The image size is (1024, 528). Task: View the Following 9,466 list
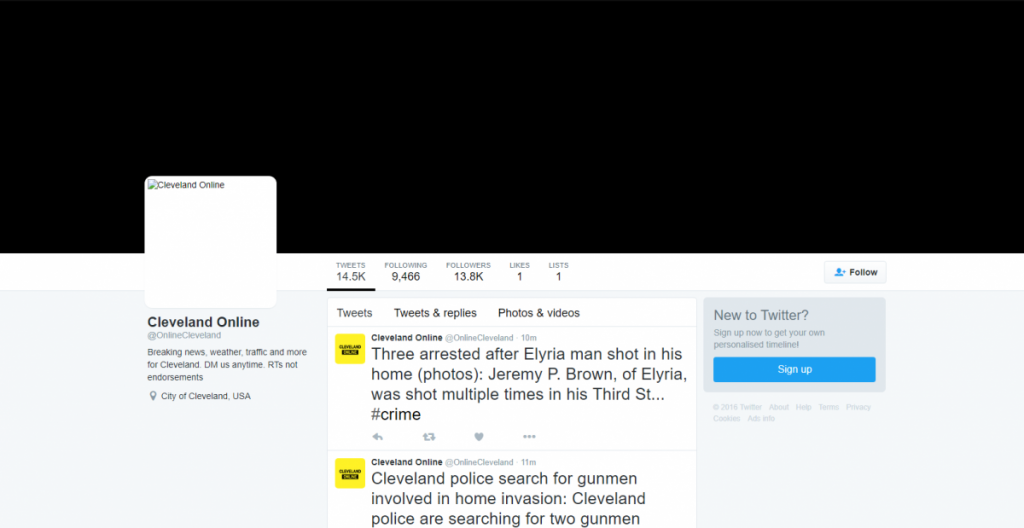[406, 272]
